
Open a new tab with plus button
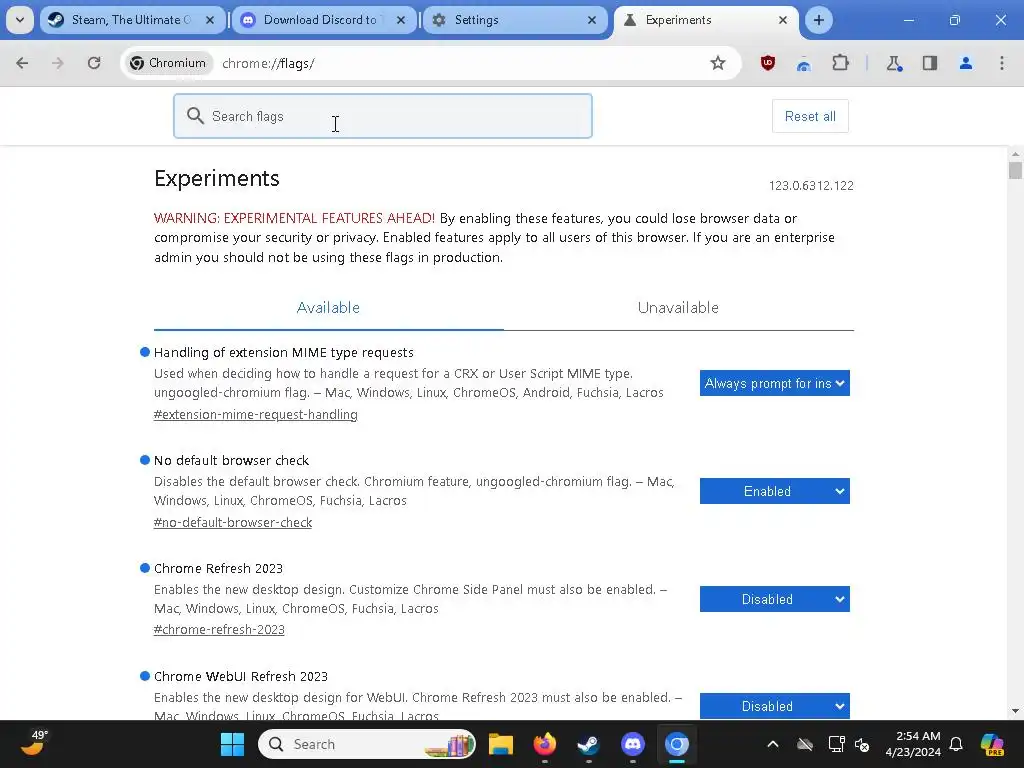tap(819, 20)
